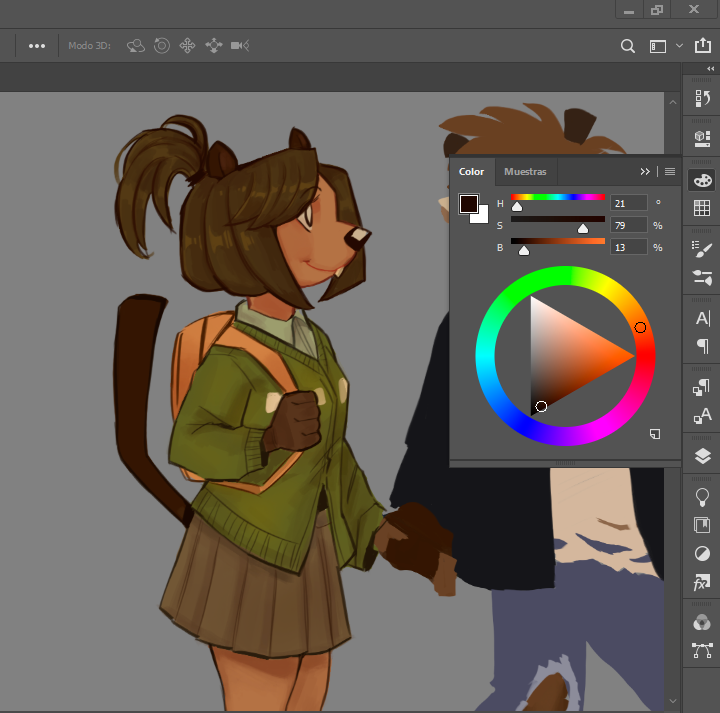720x713 pixels.
Task: Click the dark foreground color swatch
Action: (x=468, y=203)
